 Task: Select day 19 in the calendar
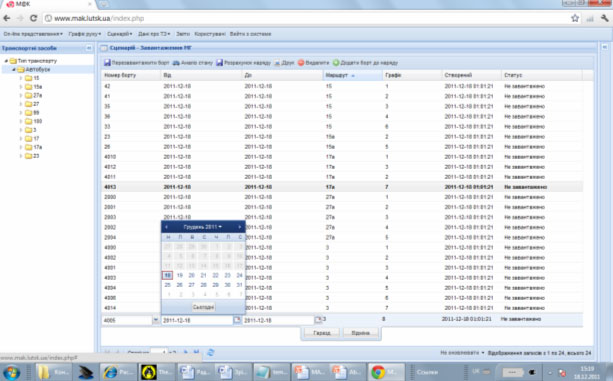point(179,275)
